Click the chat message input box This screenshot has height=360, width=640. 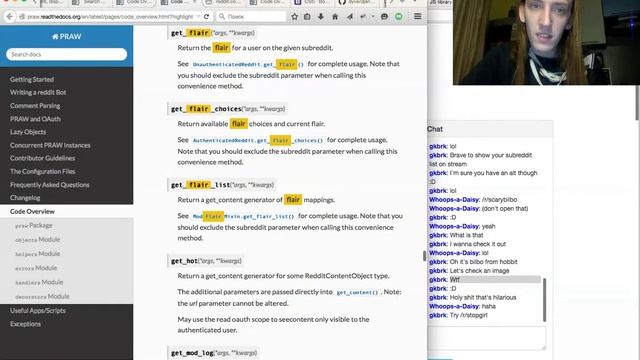tap(487, 338)
